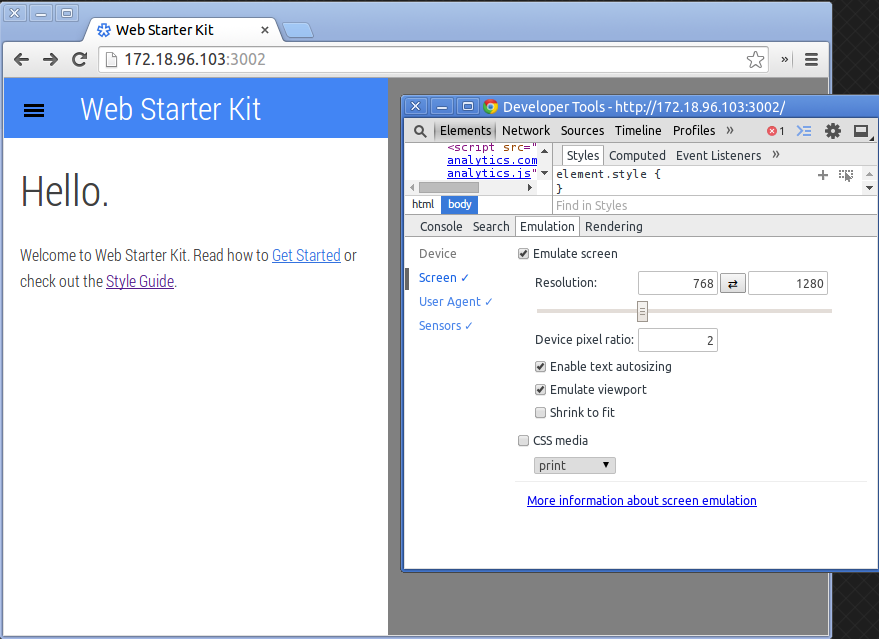The image size is (879, 639).
Task: Switch to the Network panel tab
Action: [x=526, y=131]
